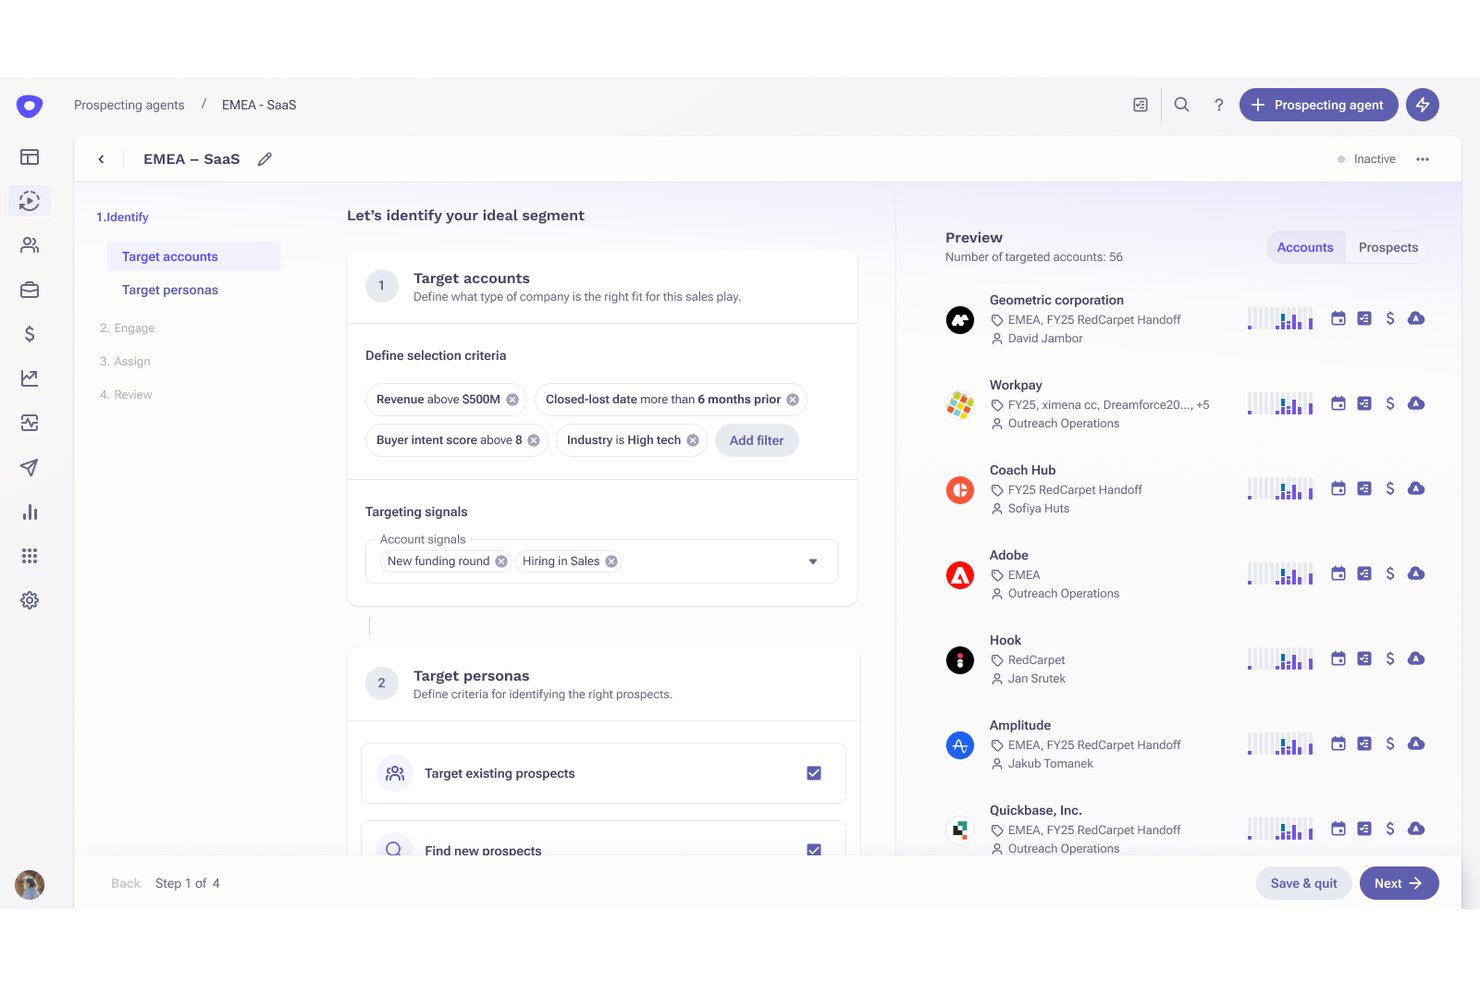Click the Add filter button

coord(757,440)
